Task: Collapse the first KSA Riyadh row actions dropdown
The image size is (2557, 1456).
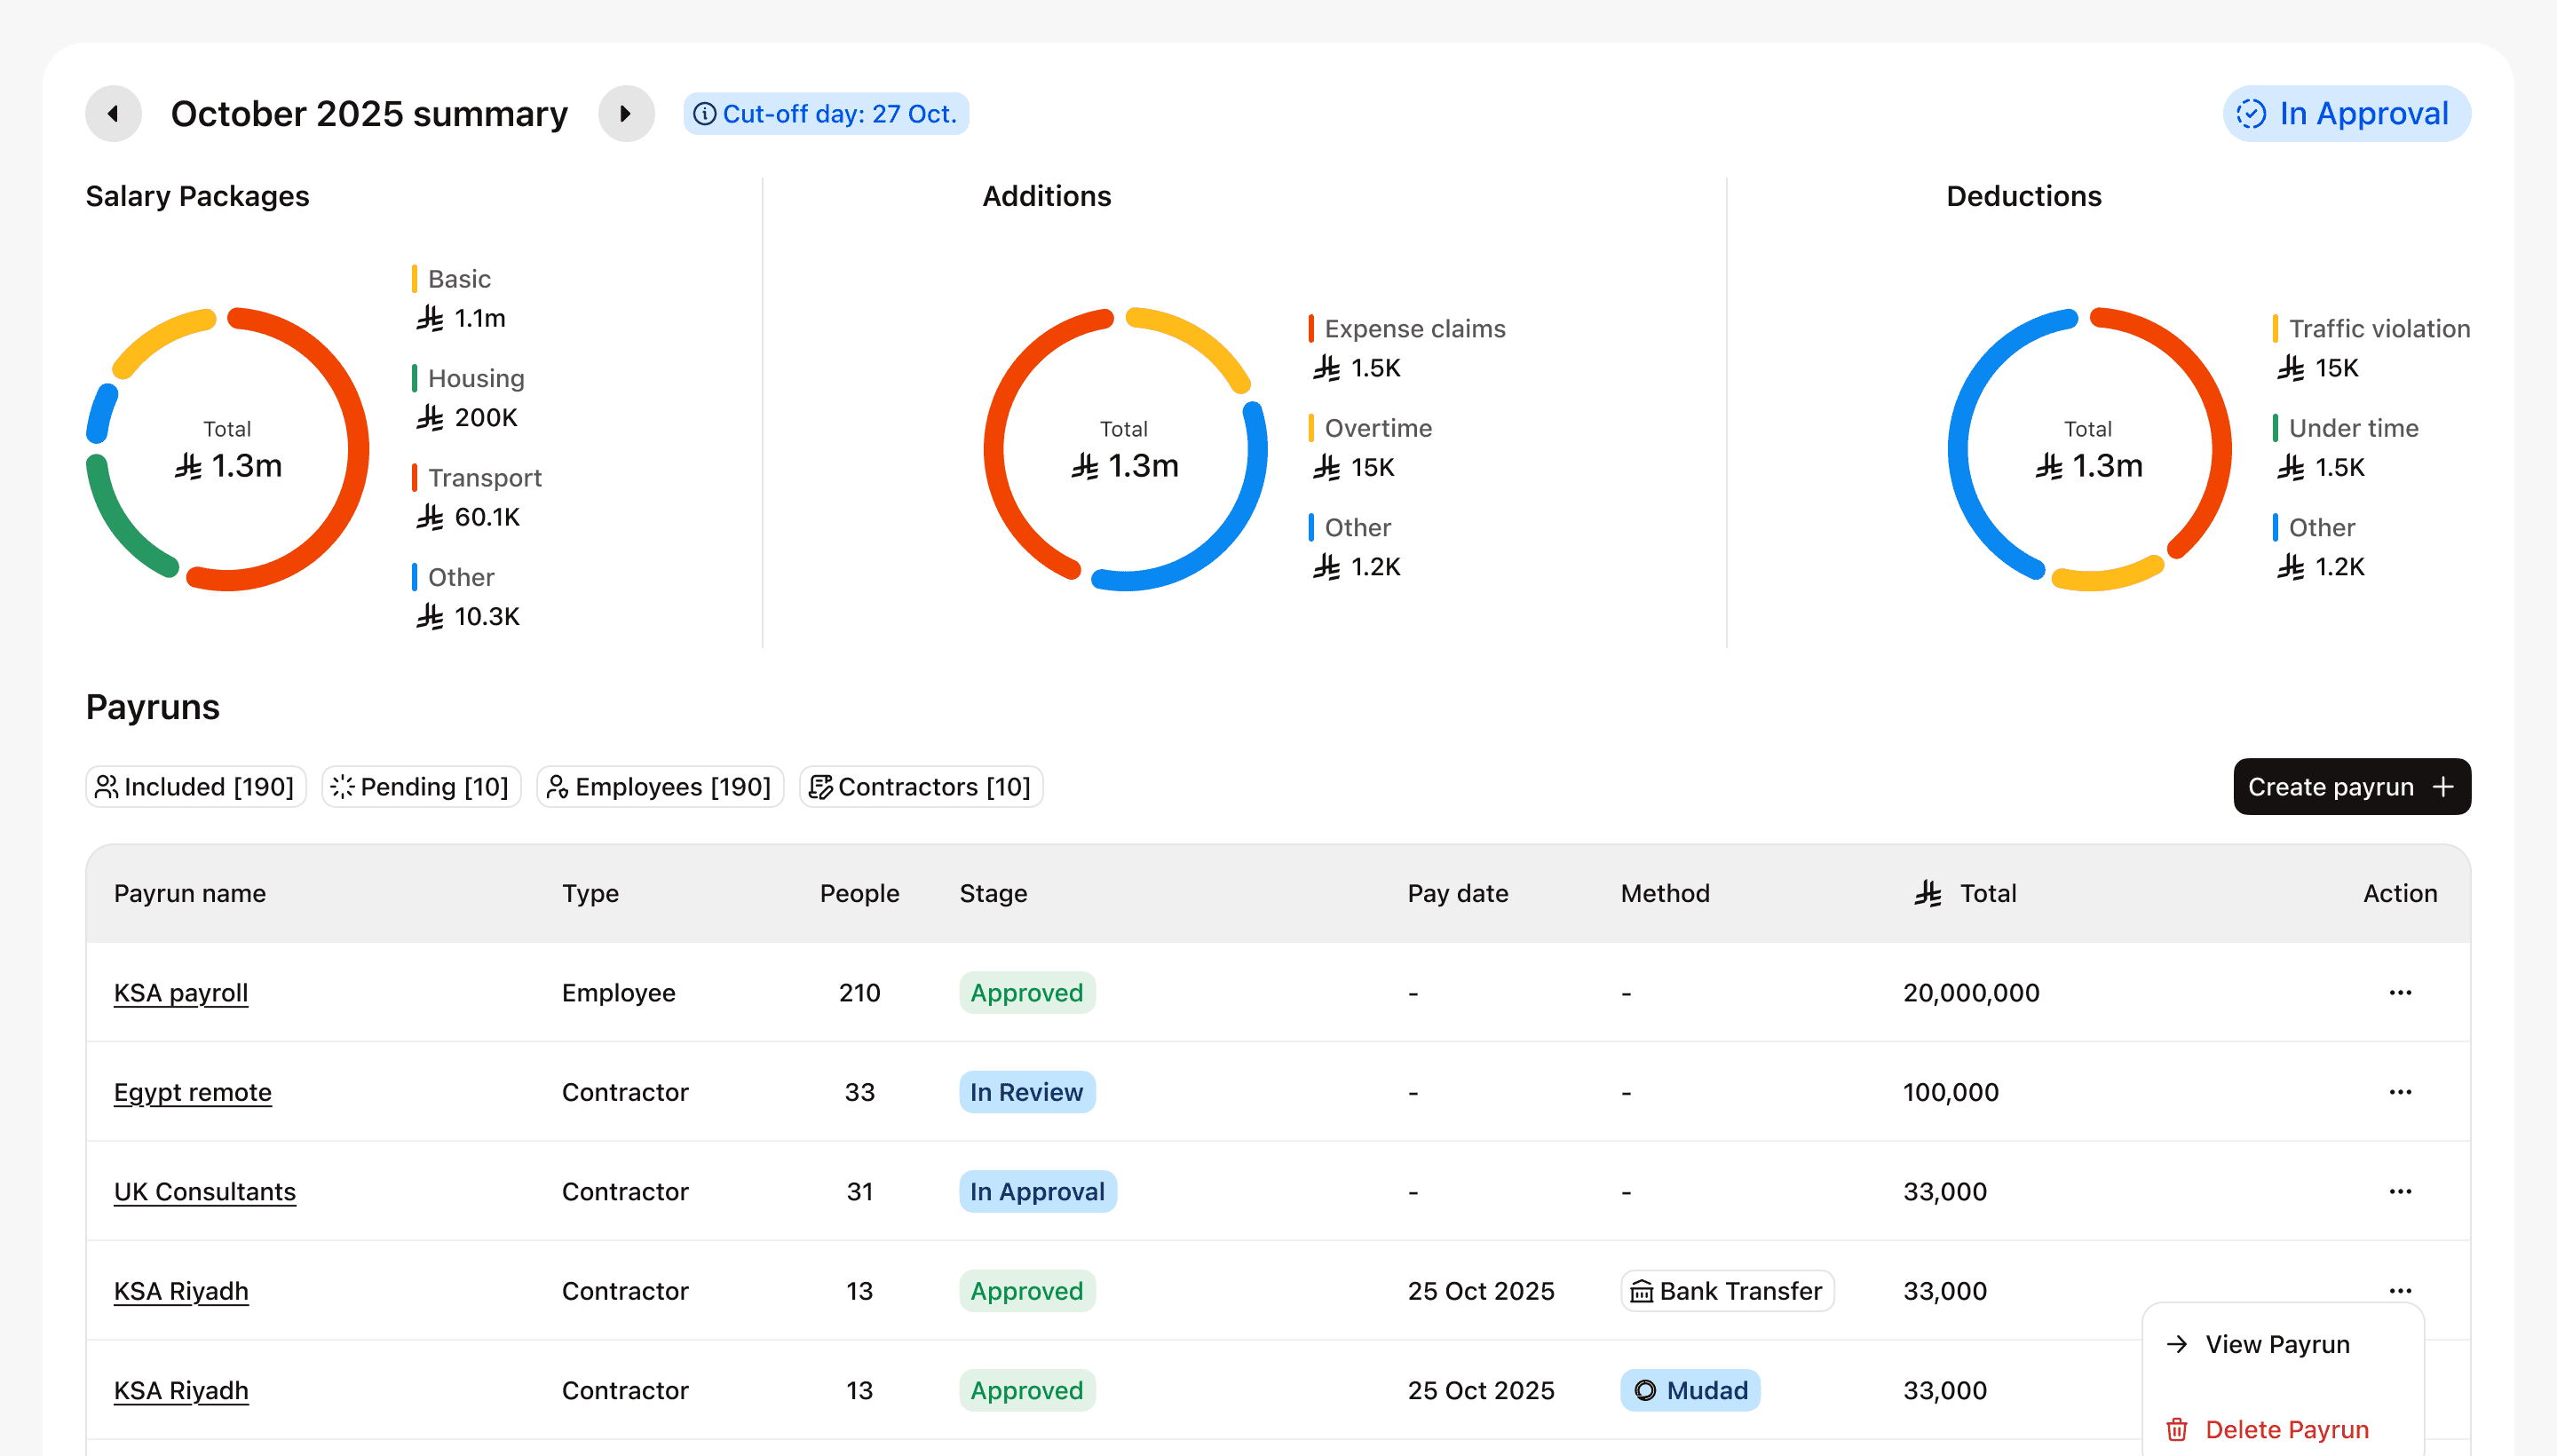Action: [x=2400, y=1290]
